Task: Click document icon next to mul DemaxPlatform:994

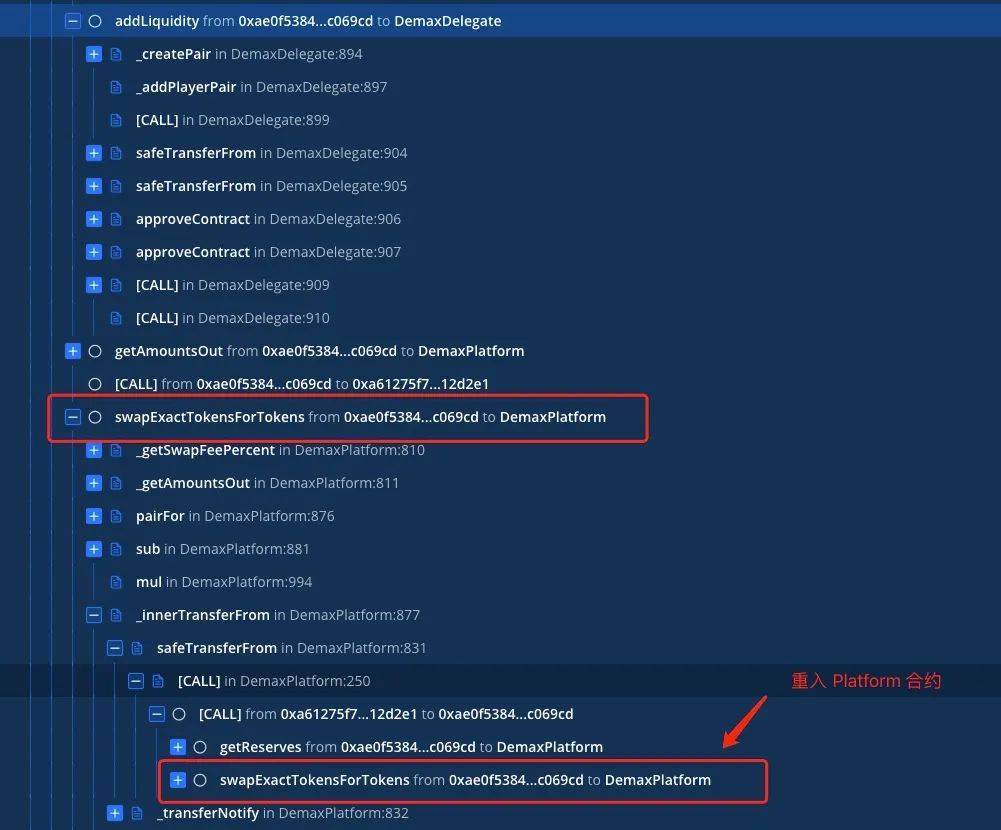Action: pyautogui.click(x=116, y=582)
